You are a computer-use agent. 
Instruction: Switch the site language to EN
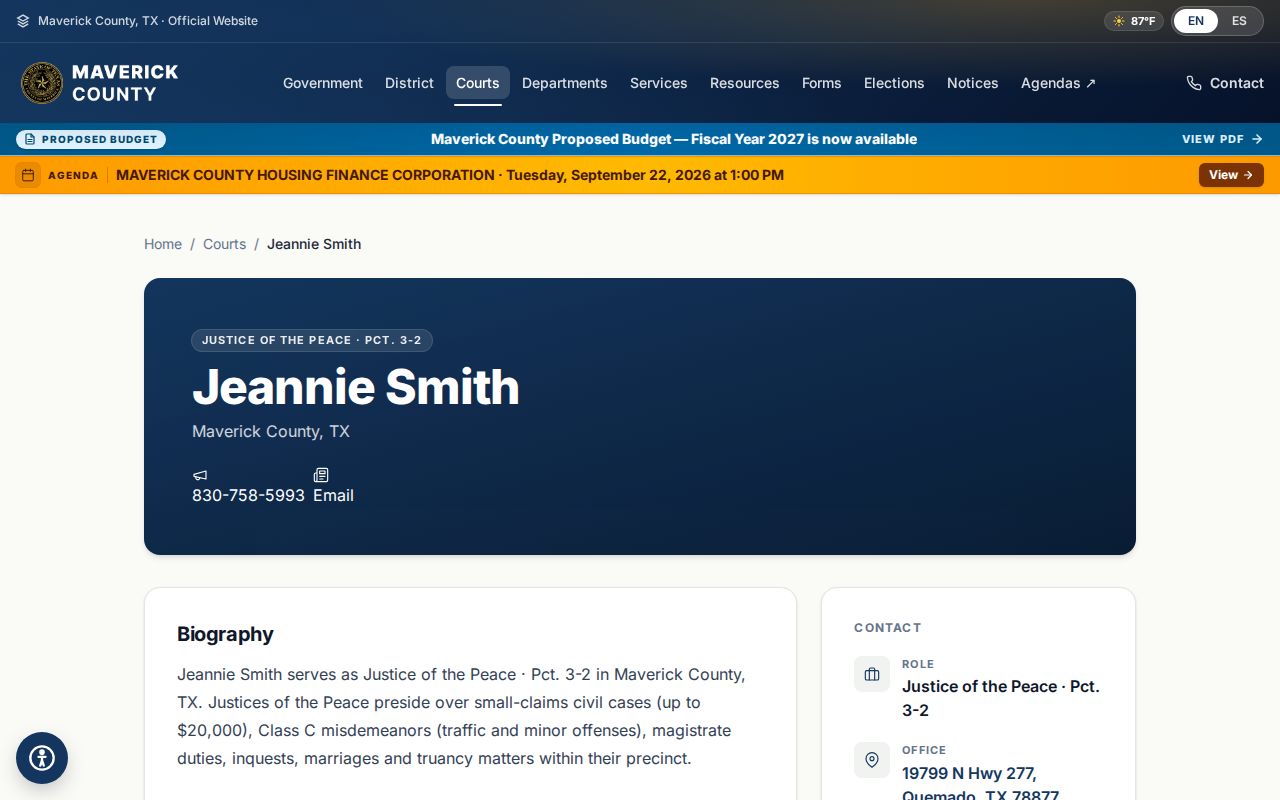1196,21
